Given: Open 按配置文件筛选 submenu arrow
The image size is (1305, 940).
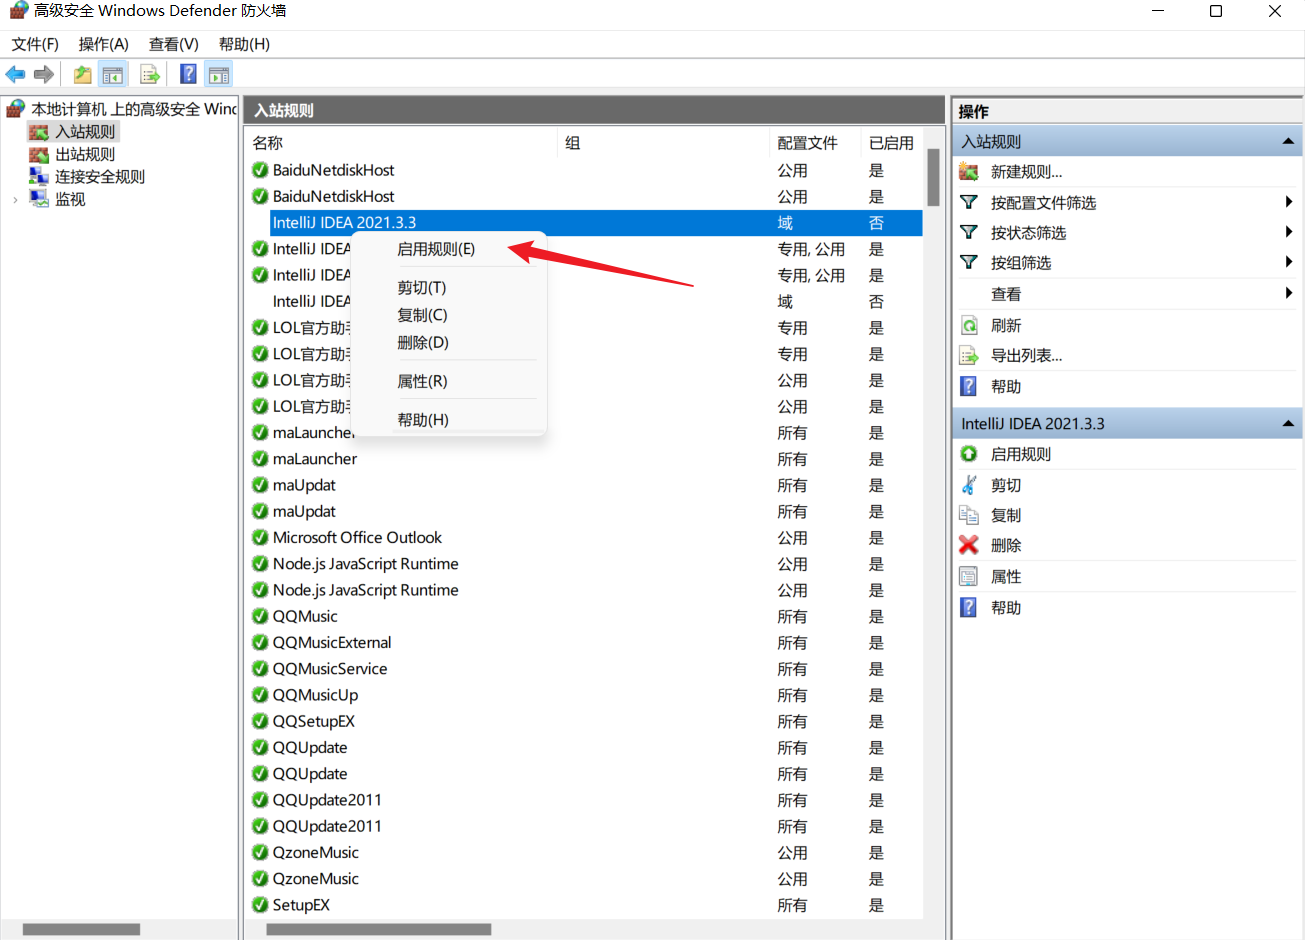Looking at the screenshot, I should [1289, 202].
